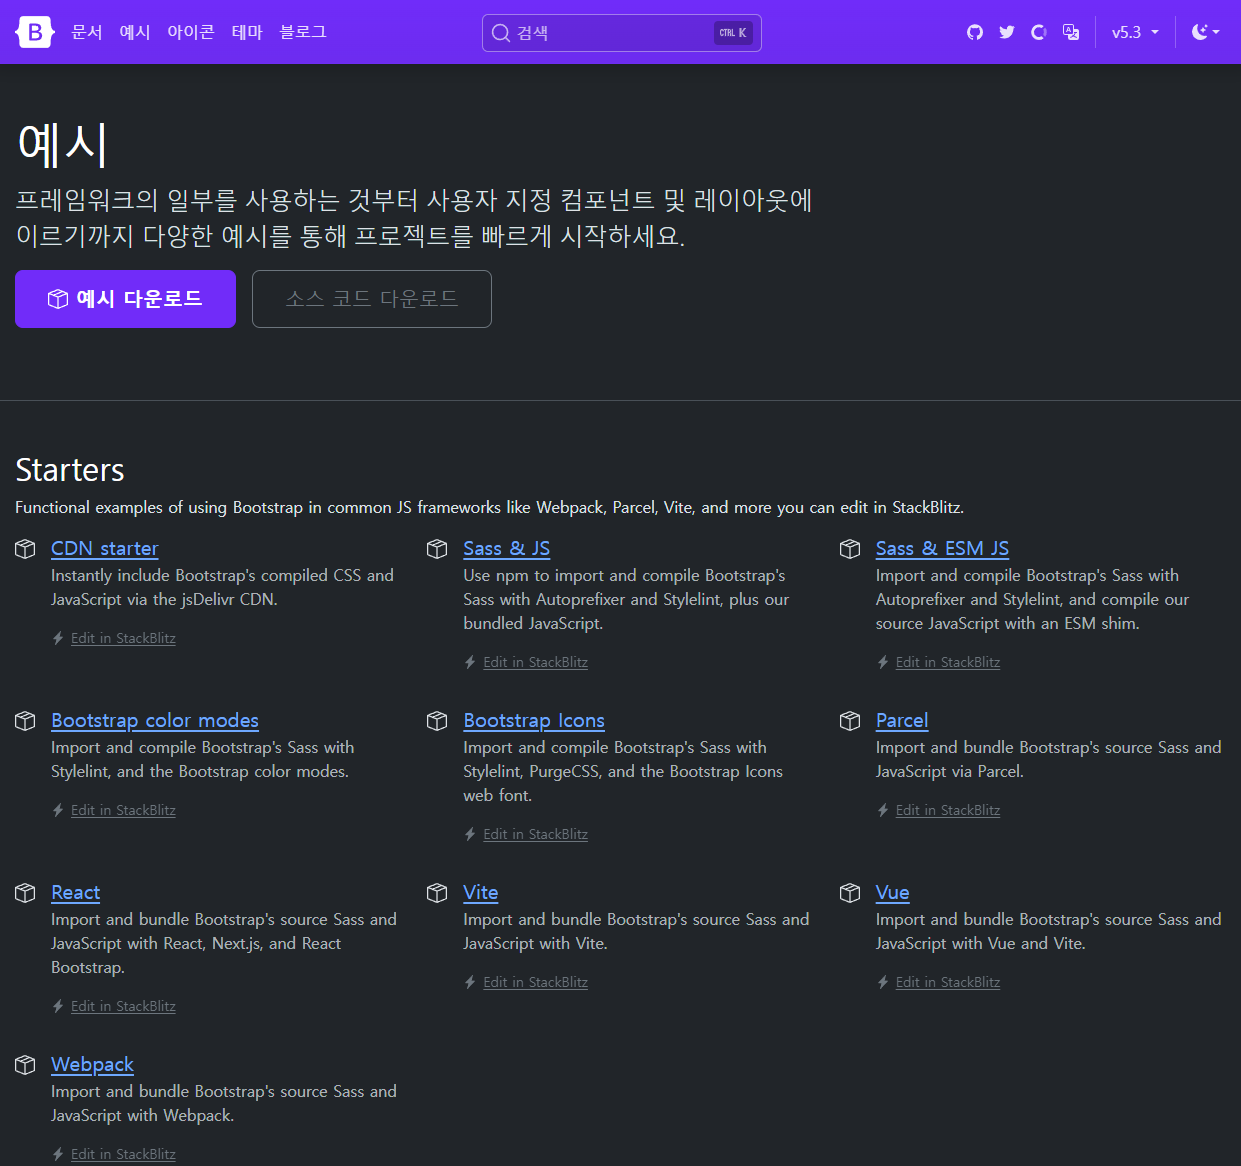Screen dimensions: 1241x1166
Task: Open the color mode theme dropdown
Action: [x=1206, y=32]
